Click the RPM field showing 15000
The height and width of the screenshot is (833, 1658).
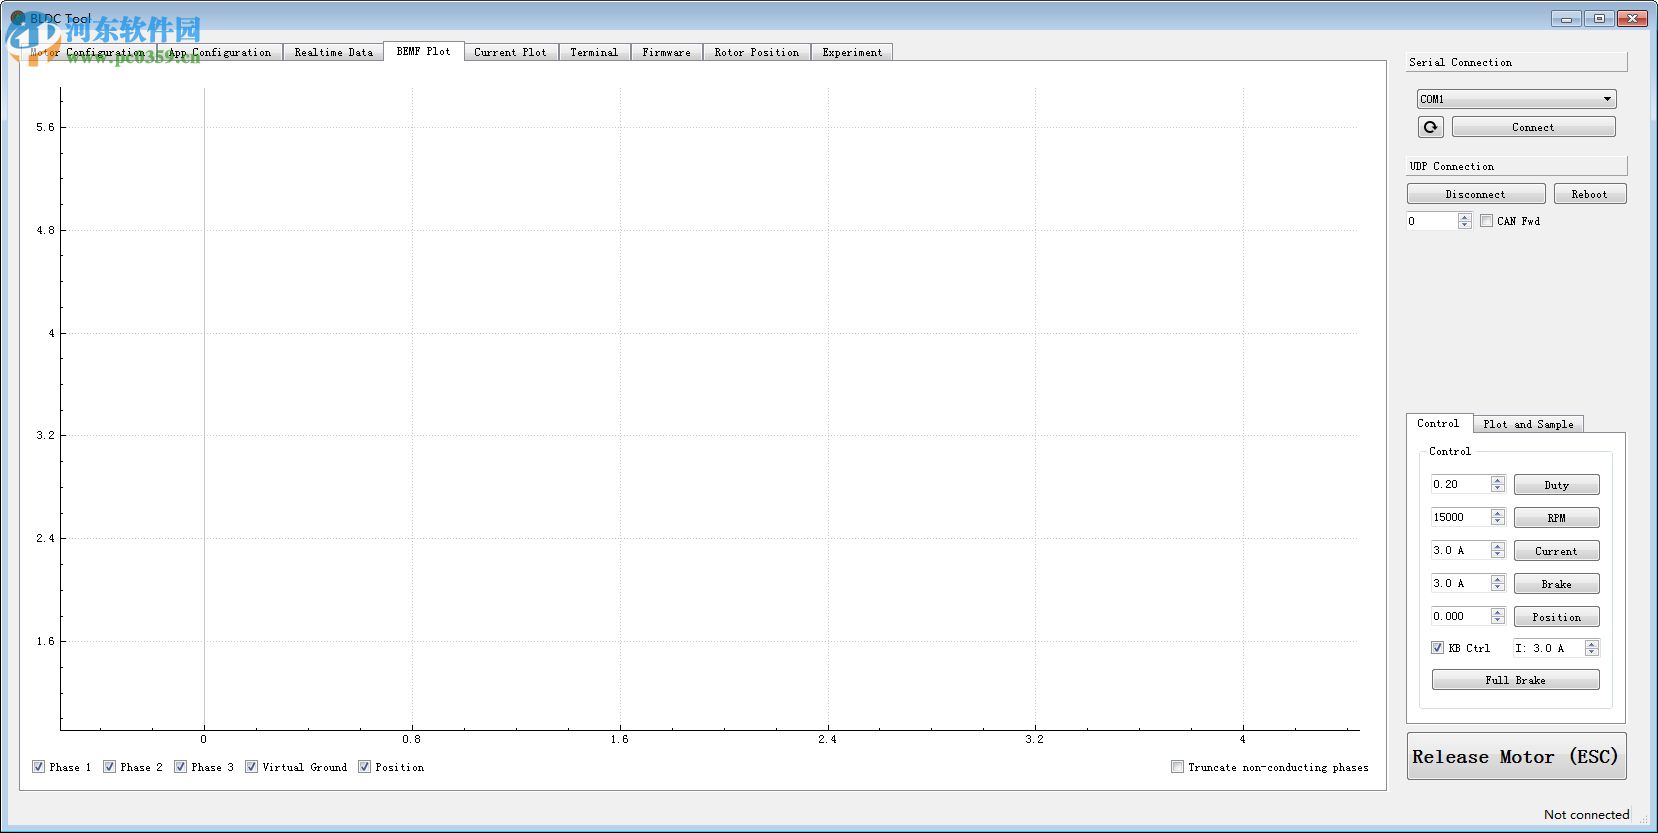[x=1461, y=517]
